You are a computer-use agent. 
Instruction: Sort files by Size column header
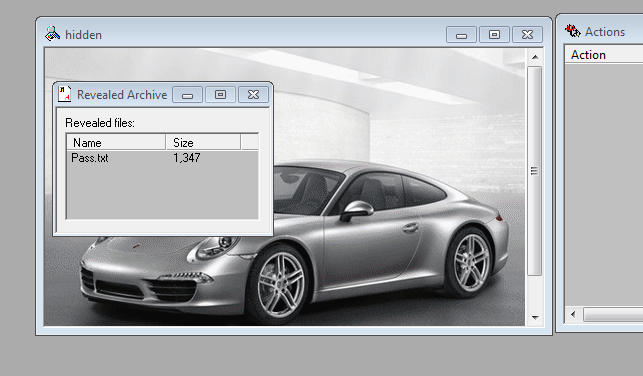click(203, 142)
